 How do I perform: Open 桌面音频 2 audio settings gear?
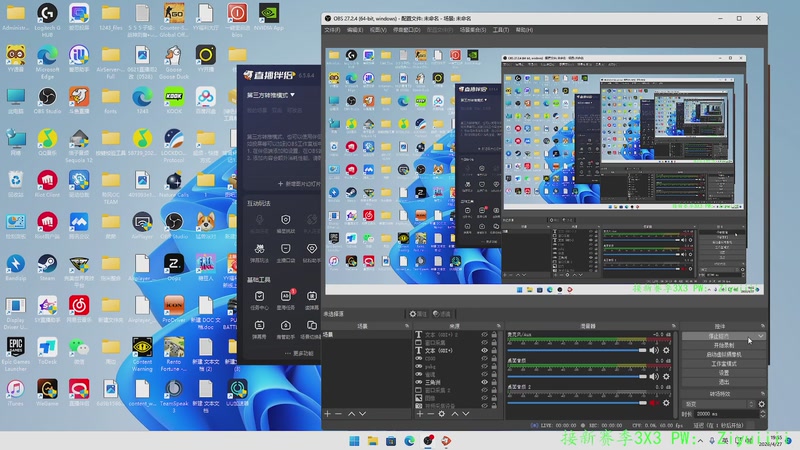[x=666, y=403]
